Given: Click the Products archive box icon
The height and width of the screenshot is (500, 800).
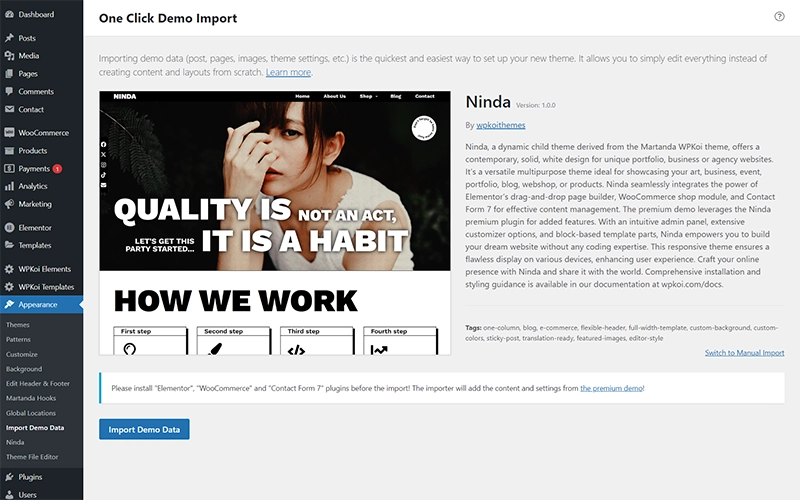Looking at the screenshot, I should coord(9,151).
